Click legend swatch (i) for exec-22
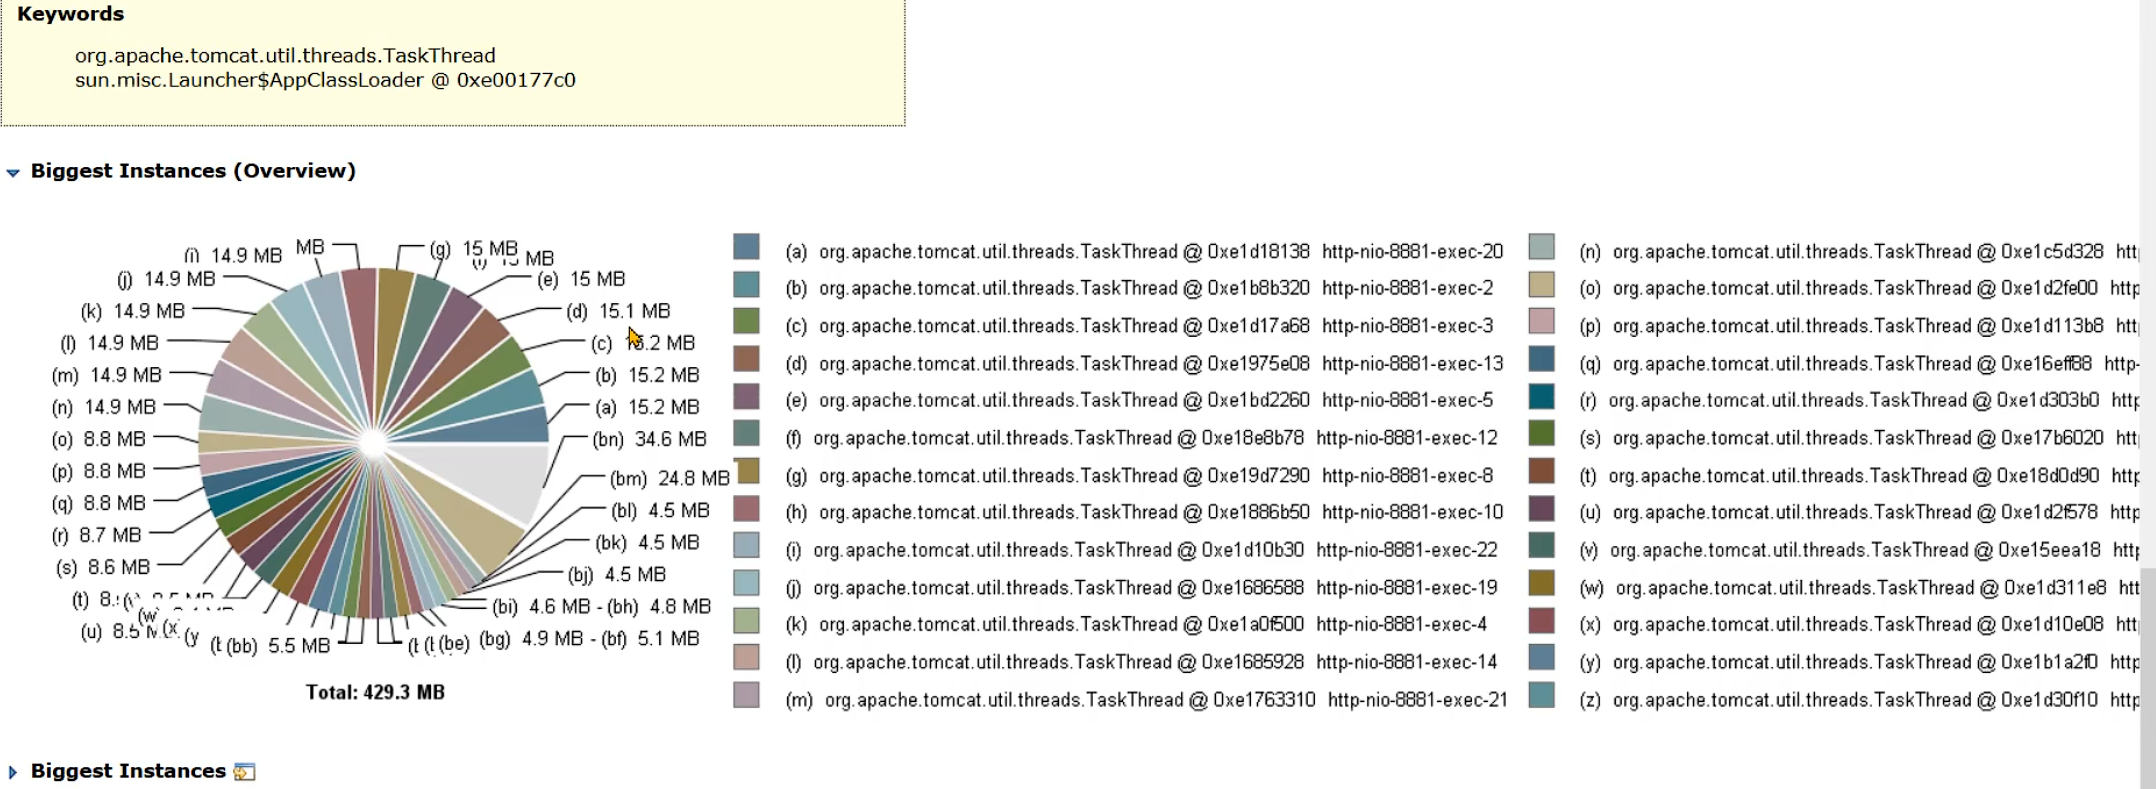 click(x=746, y=546)
